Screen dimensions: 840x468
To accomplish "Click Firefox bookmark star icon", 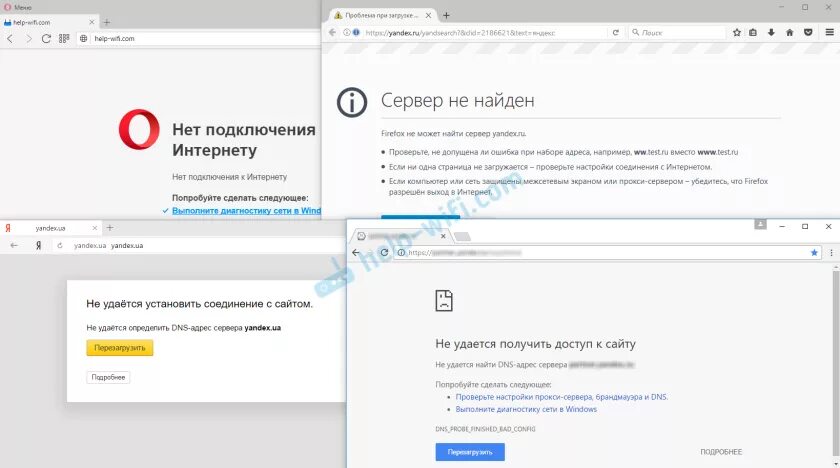I will pyautogui.click(x=737, y=33).
